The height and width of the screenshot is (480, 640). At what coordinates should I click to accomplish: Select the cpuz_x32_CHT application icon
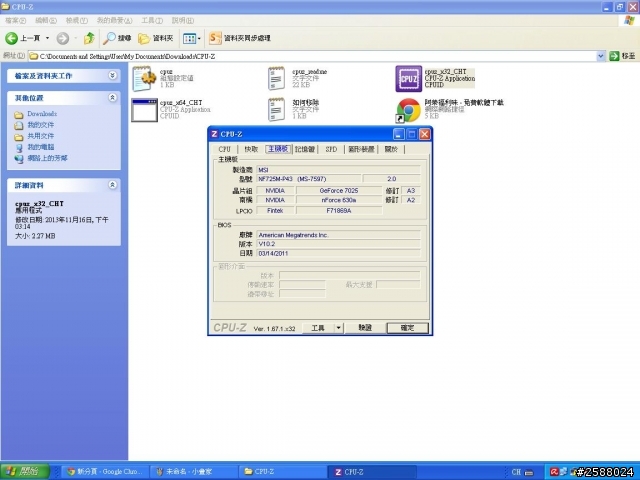click(x=409, y=79)
